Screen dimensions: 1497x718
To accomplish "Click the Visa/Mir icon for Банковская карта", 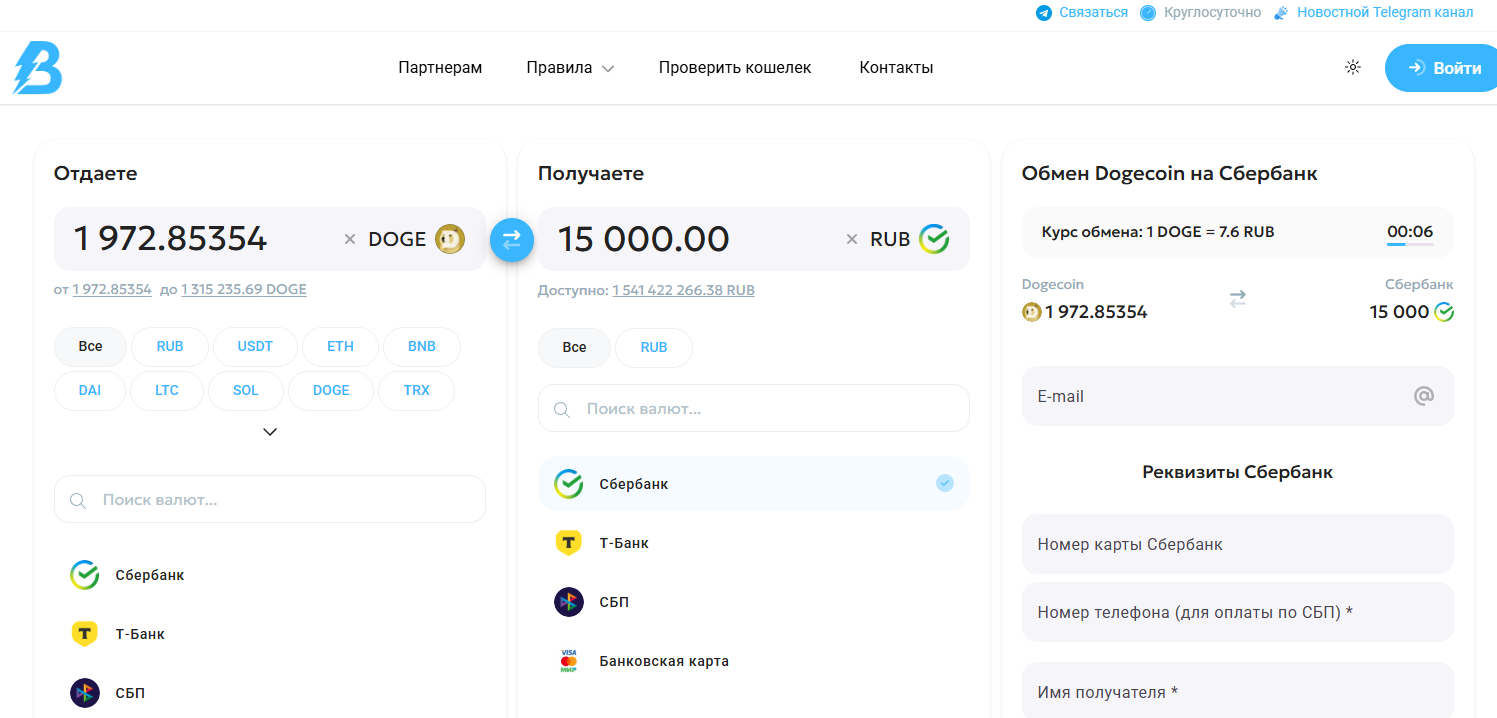I will coord(568,660).
